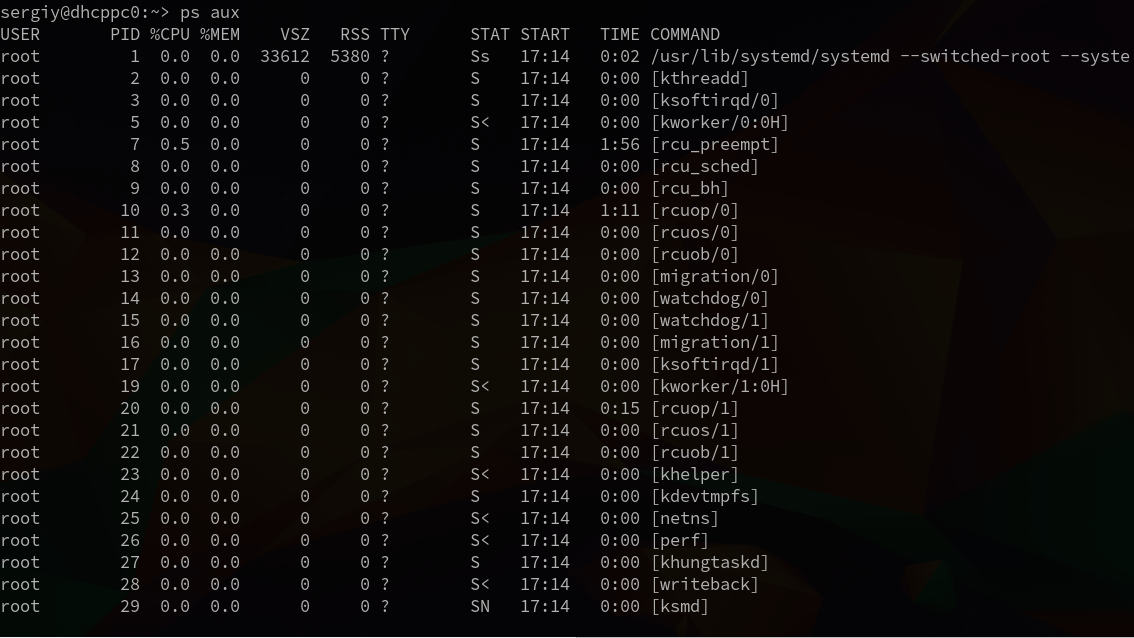Screen dimensions: 1134x638
Task: Select the [kdevtmpfs] process entry
Action: point(705,496)
